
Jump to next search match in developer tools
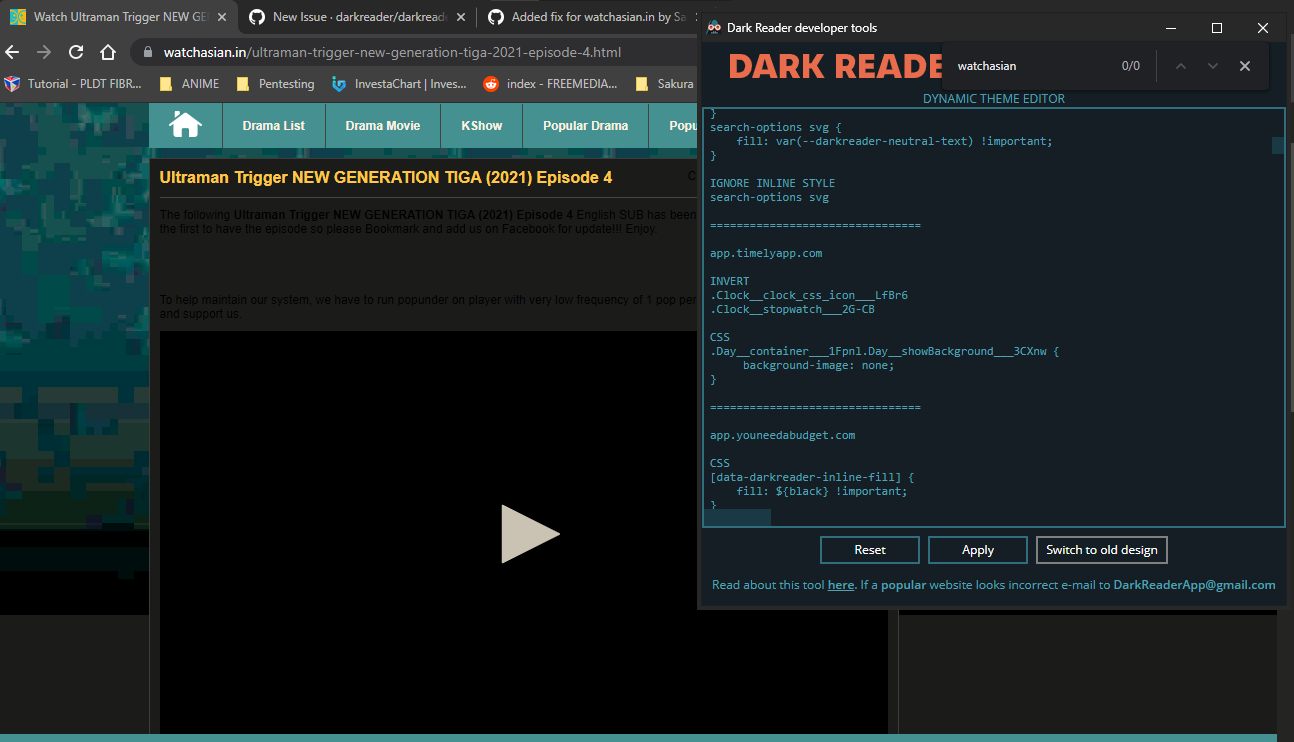1213,66
